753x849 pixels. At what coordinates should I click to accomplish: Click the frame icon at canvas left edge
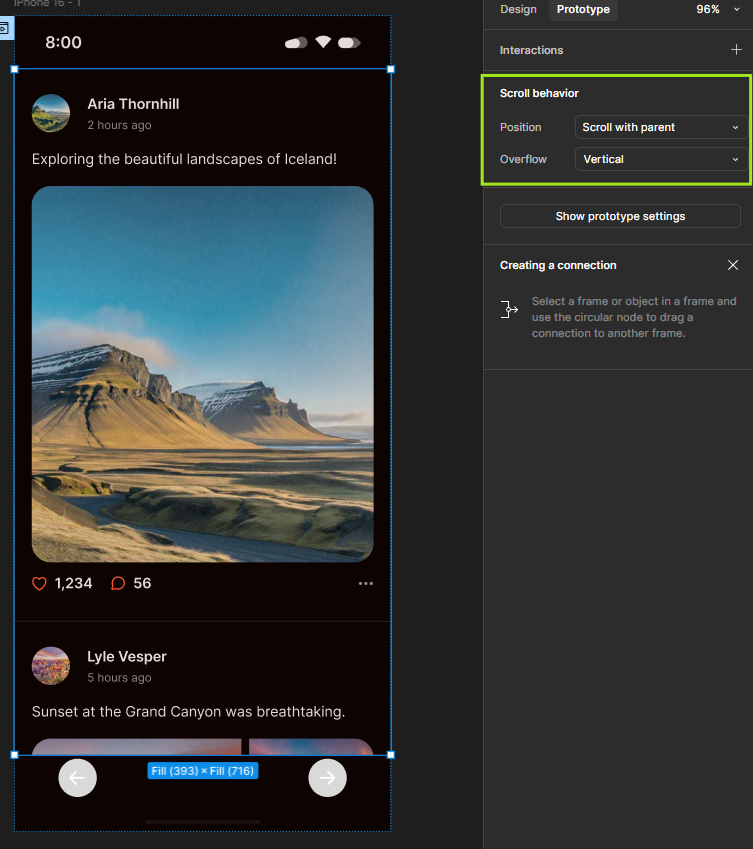tap(5, 28)
